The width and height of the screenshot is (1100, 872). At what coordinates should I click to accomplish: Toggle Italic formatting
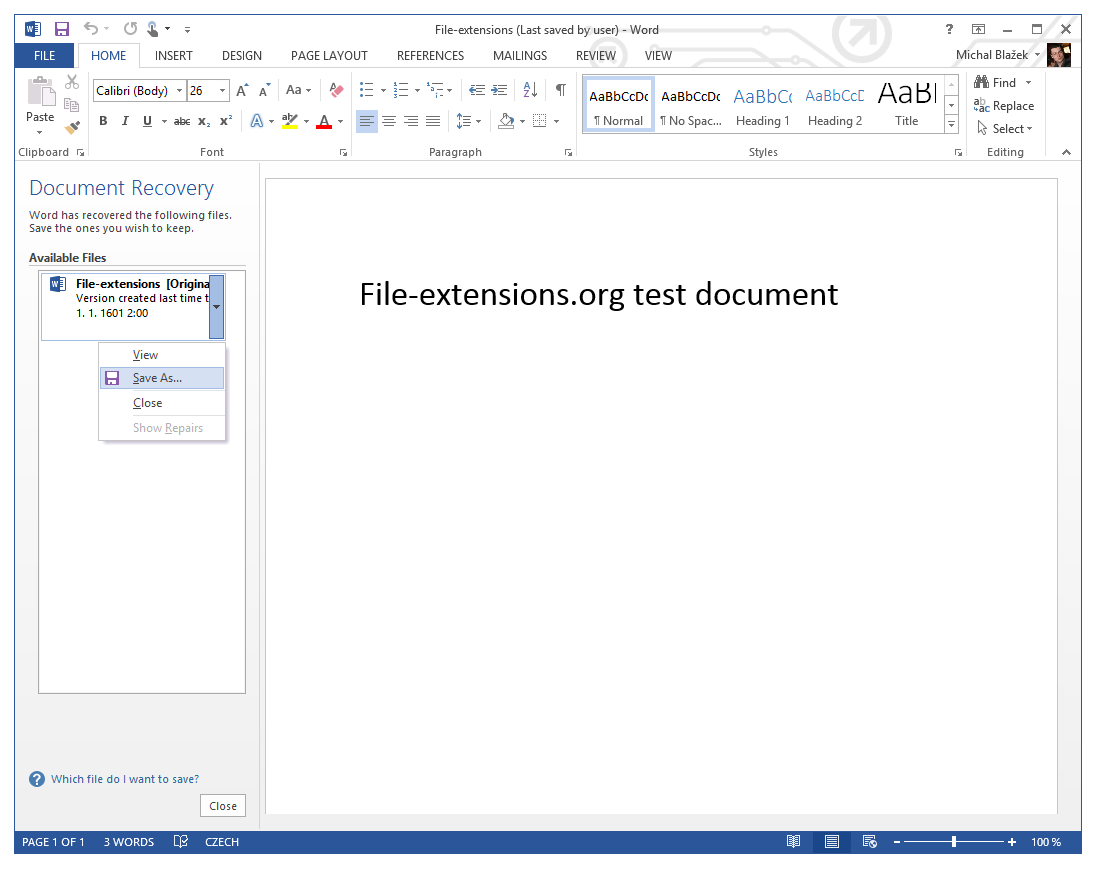click(x=125, y=121)
